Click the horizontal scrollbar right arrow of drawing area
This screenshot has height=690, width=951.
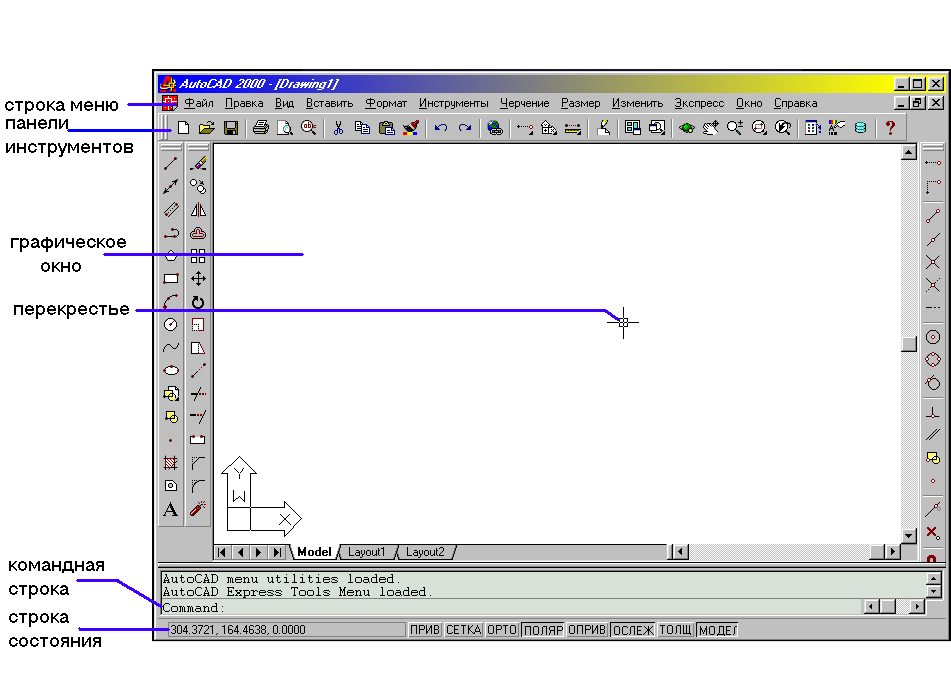pyautogui.click(x=893, y=552)
